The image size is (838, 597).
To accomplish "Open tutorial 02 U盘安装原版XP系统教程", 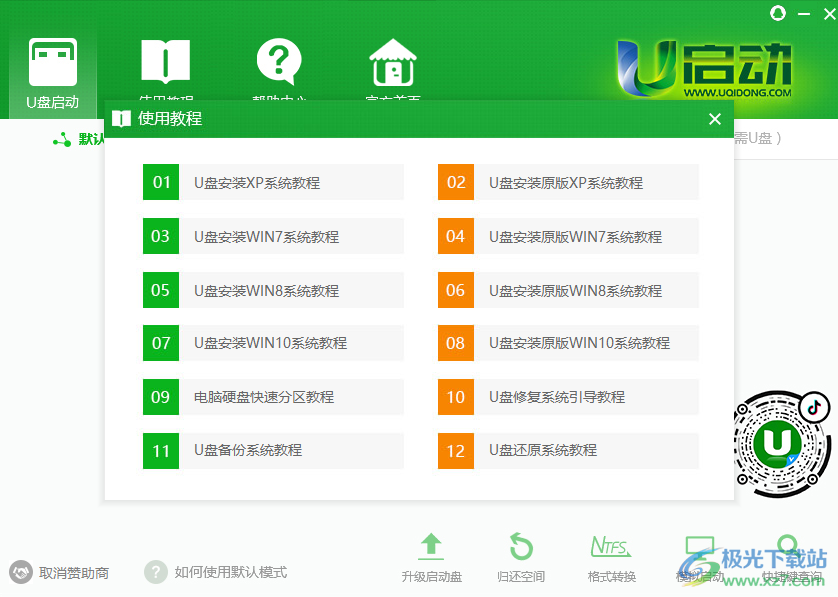I will [568, 182].
